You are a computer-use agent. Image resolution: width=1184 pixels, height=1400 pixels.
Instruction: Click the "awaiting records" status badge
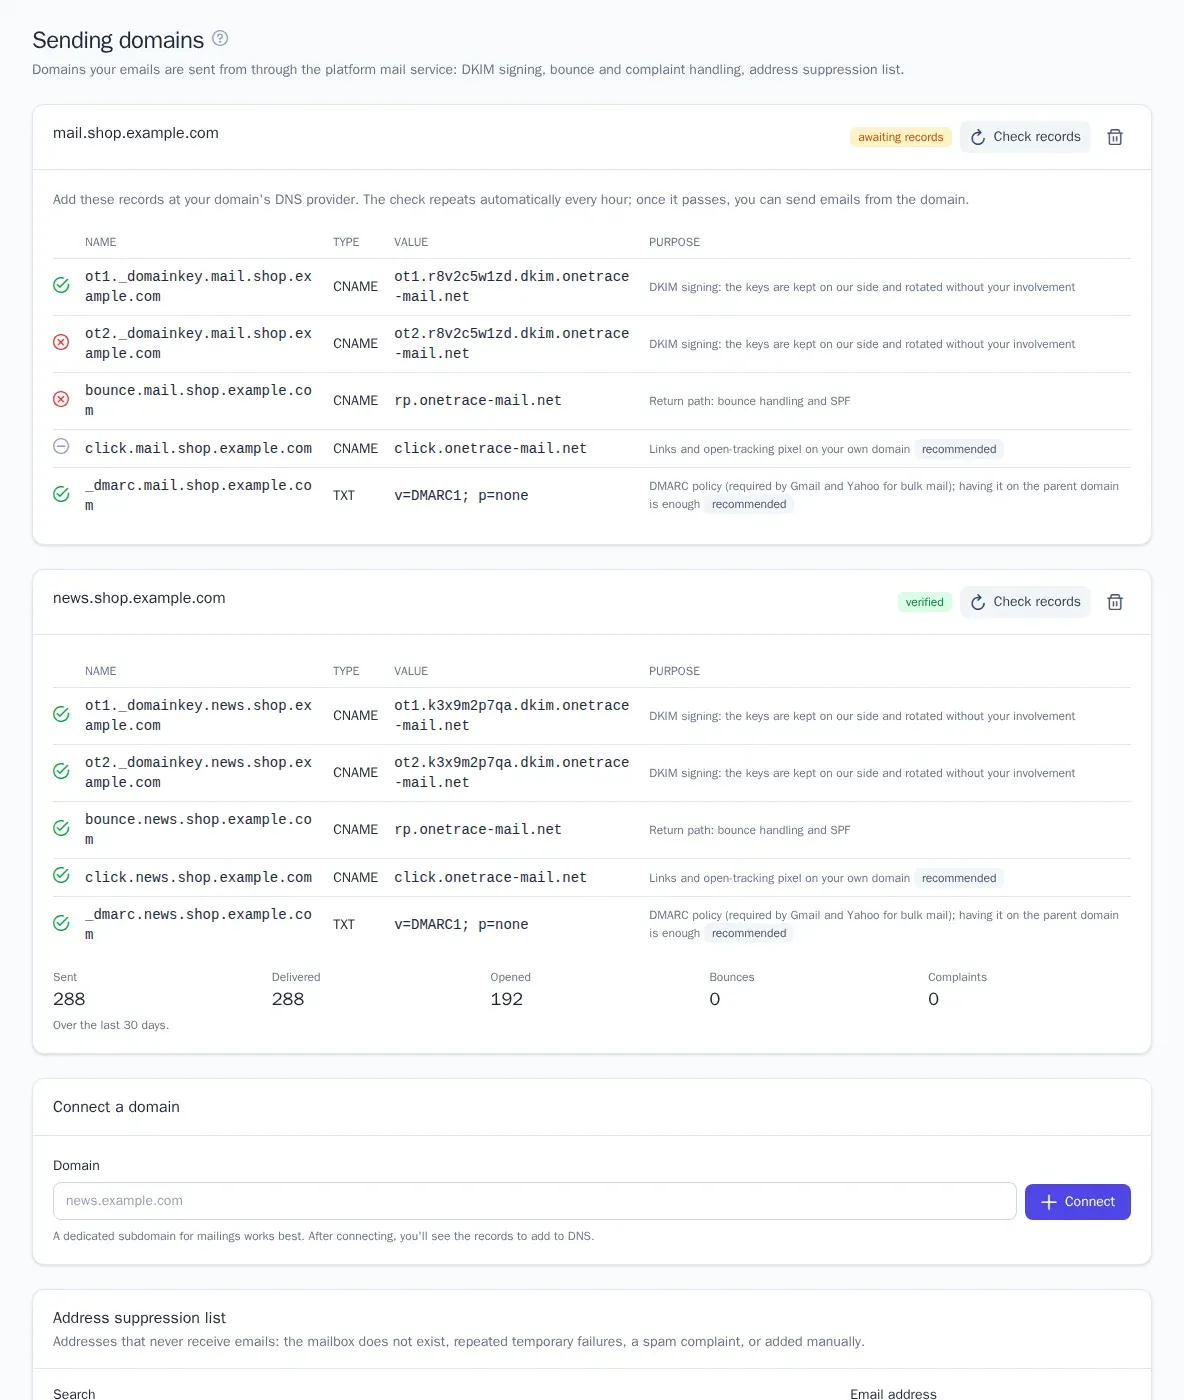click(901, 137)
